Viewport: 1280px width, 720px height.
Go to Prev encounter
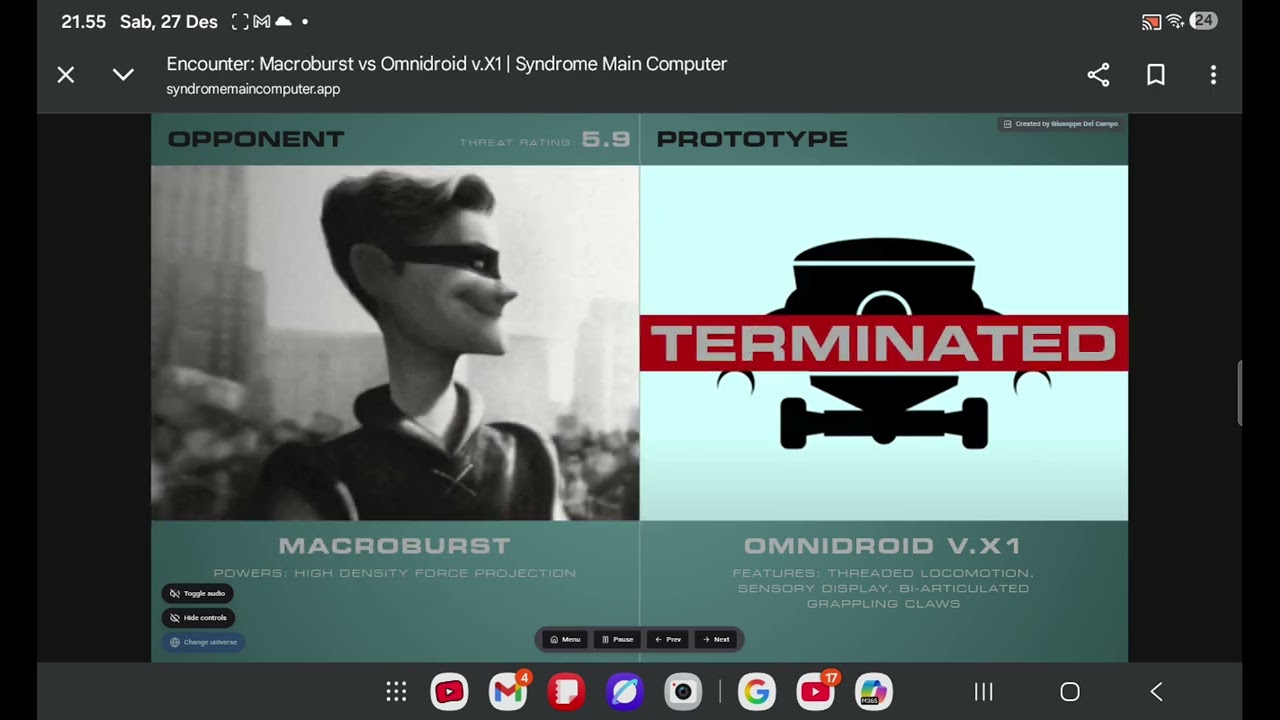click(x=668, y=639)
